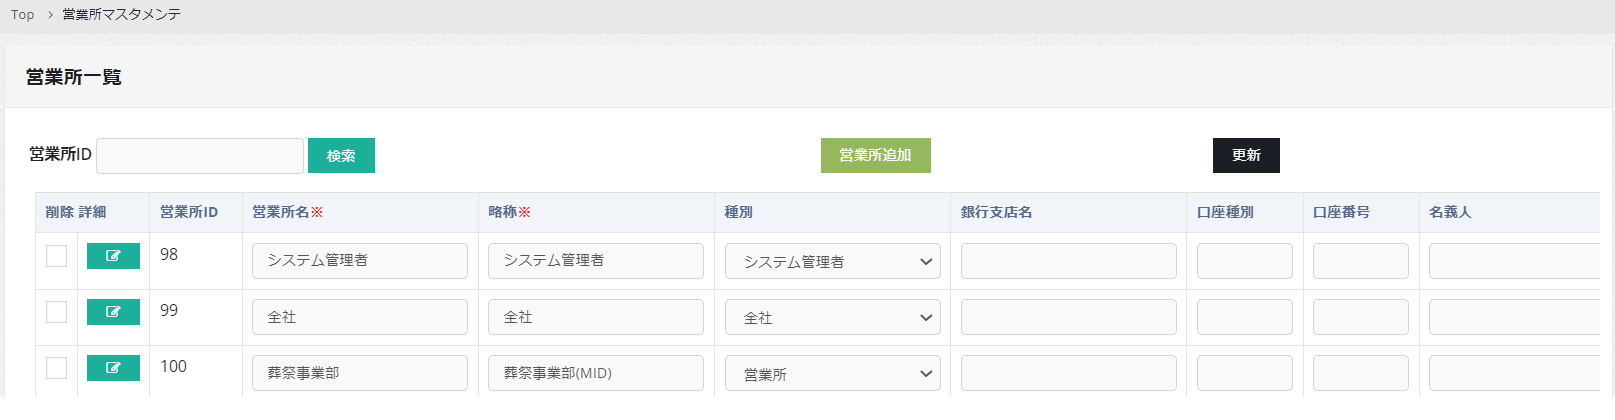Click 口座種別 field in row 99
1615x420 pixels.
1244,317
